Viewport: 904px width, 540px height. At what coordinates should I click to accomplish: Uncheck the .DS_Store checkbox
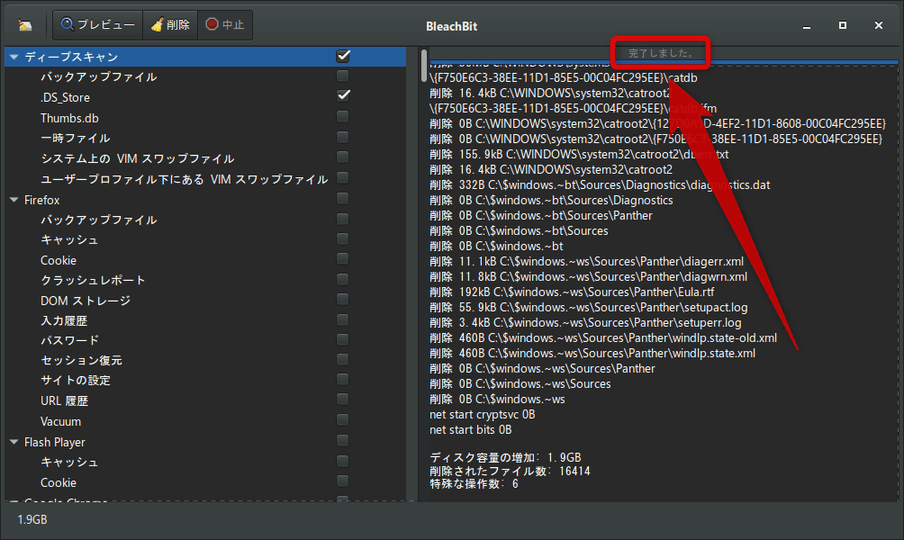[343, 95]
